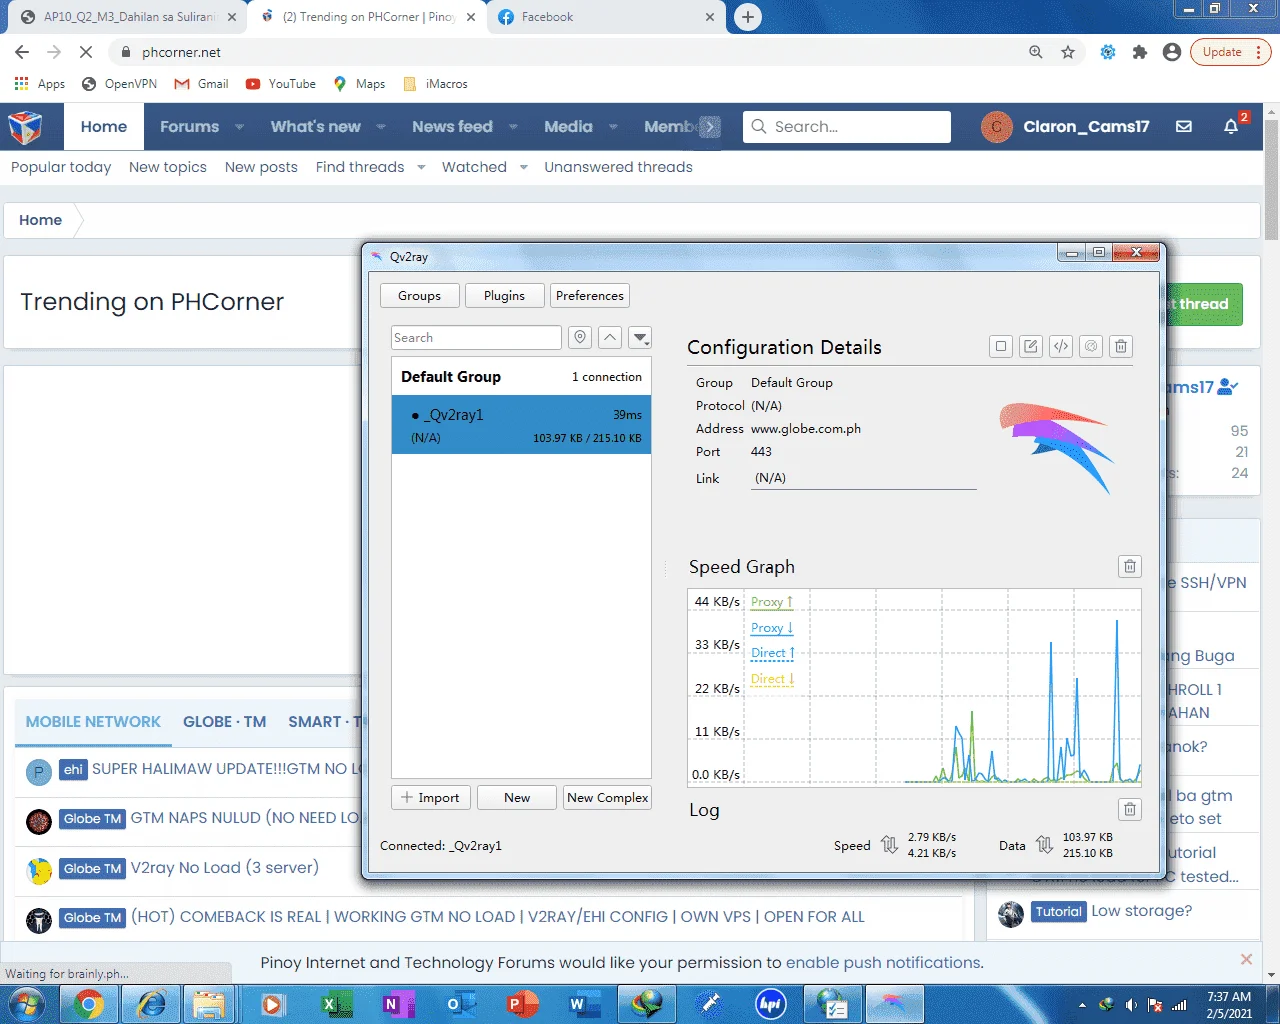Switch to the Facebook tab

coord(606,17)
